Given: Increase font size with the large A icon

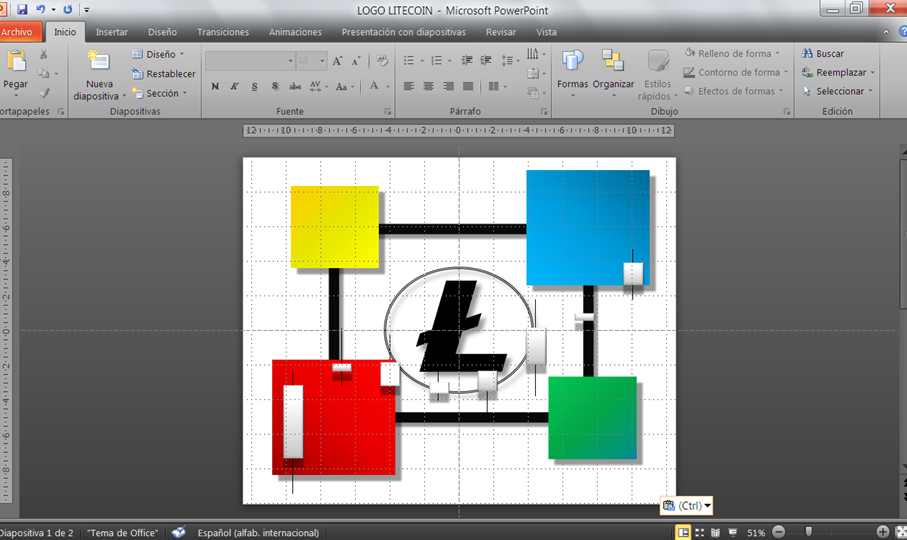Looking at the screenshot, I should (338, 61).
